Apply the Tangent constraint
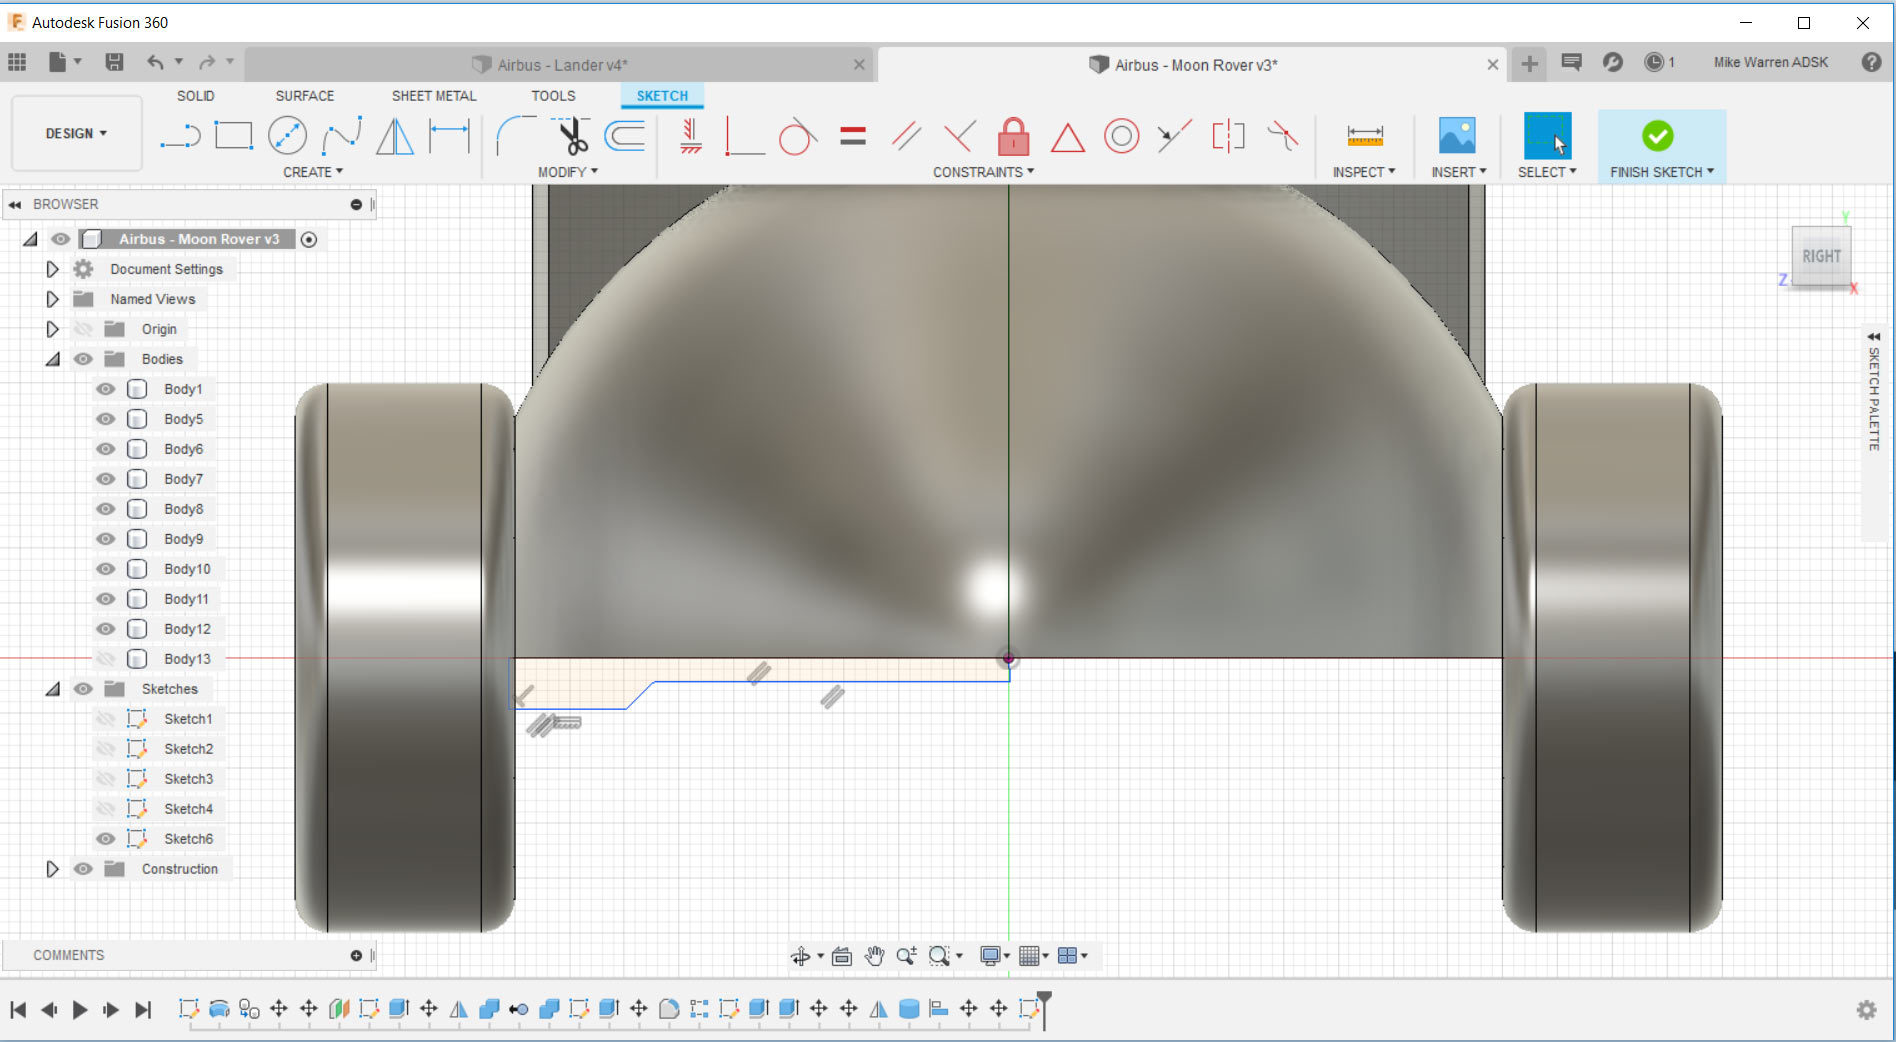This screenshot has height=1042, width=1896. coord(797,136)
